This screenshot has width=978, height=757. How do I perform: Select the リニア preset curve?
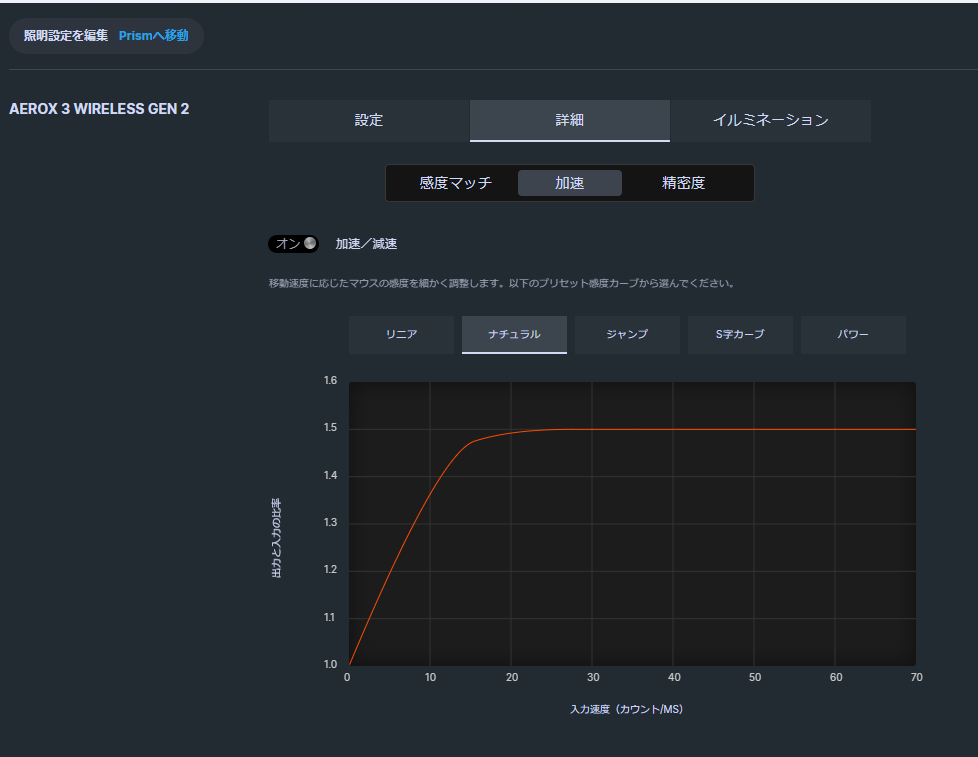401,335
